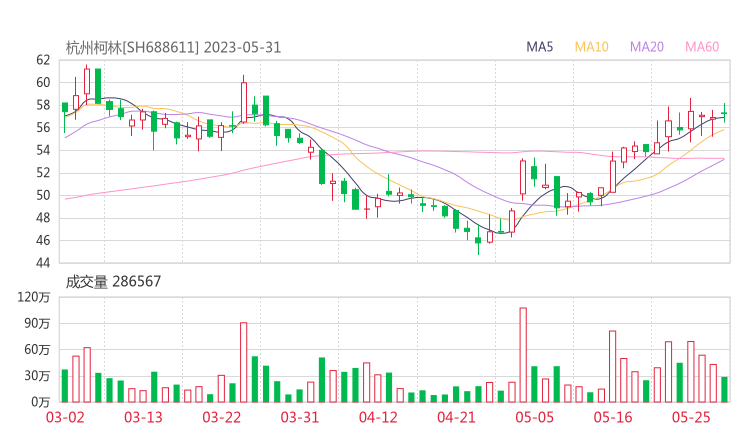Click the 成交量 286567 volume label
This screenshot has width=740, height=440.
pos(113,281)
